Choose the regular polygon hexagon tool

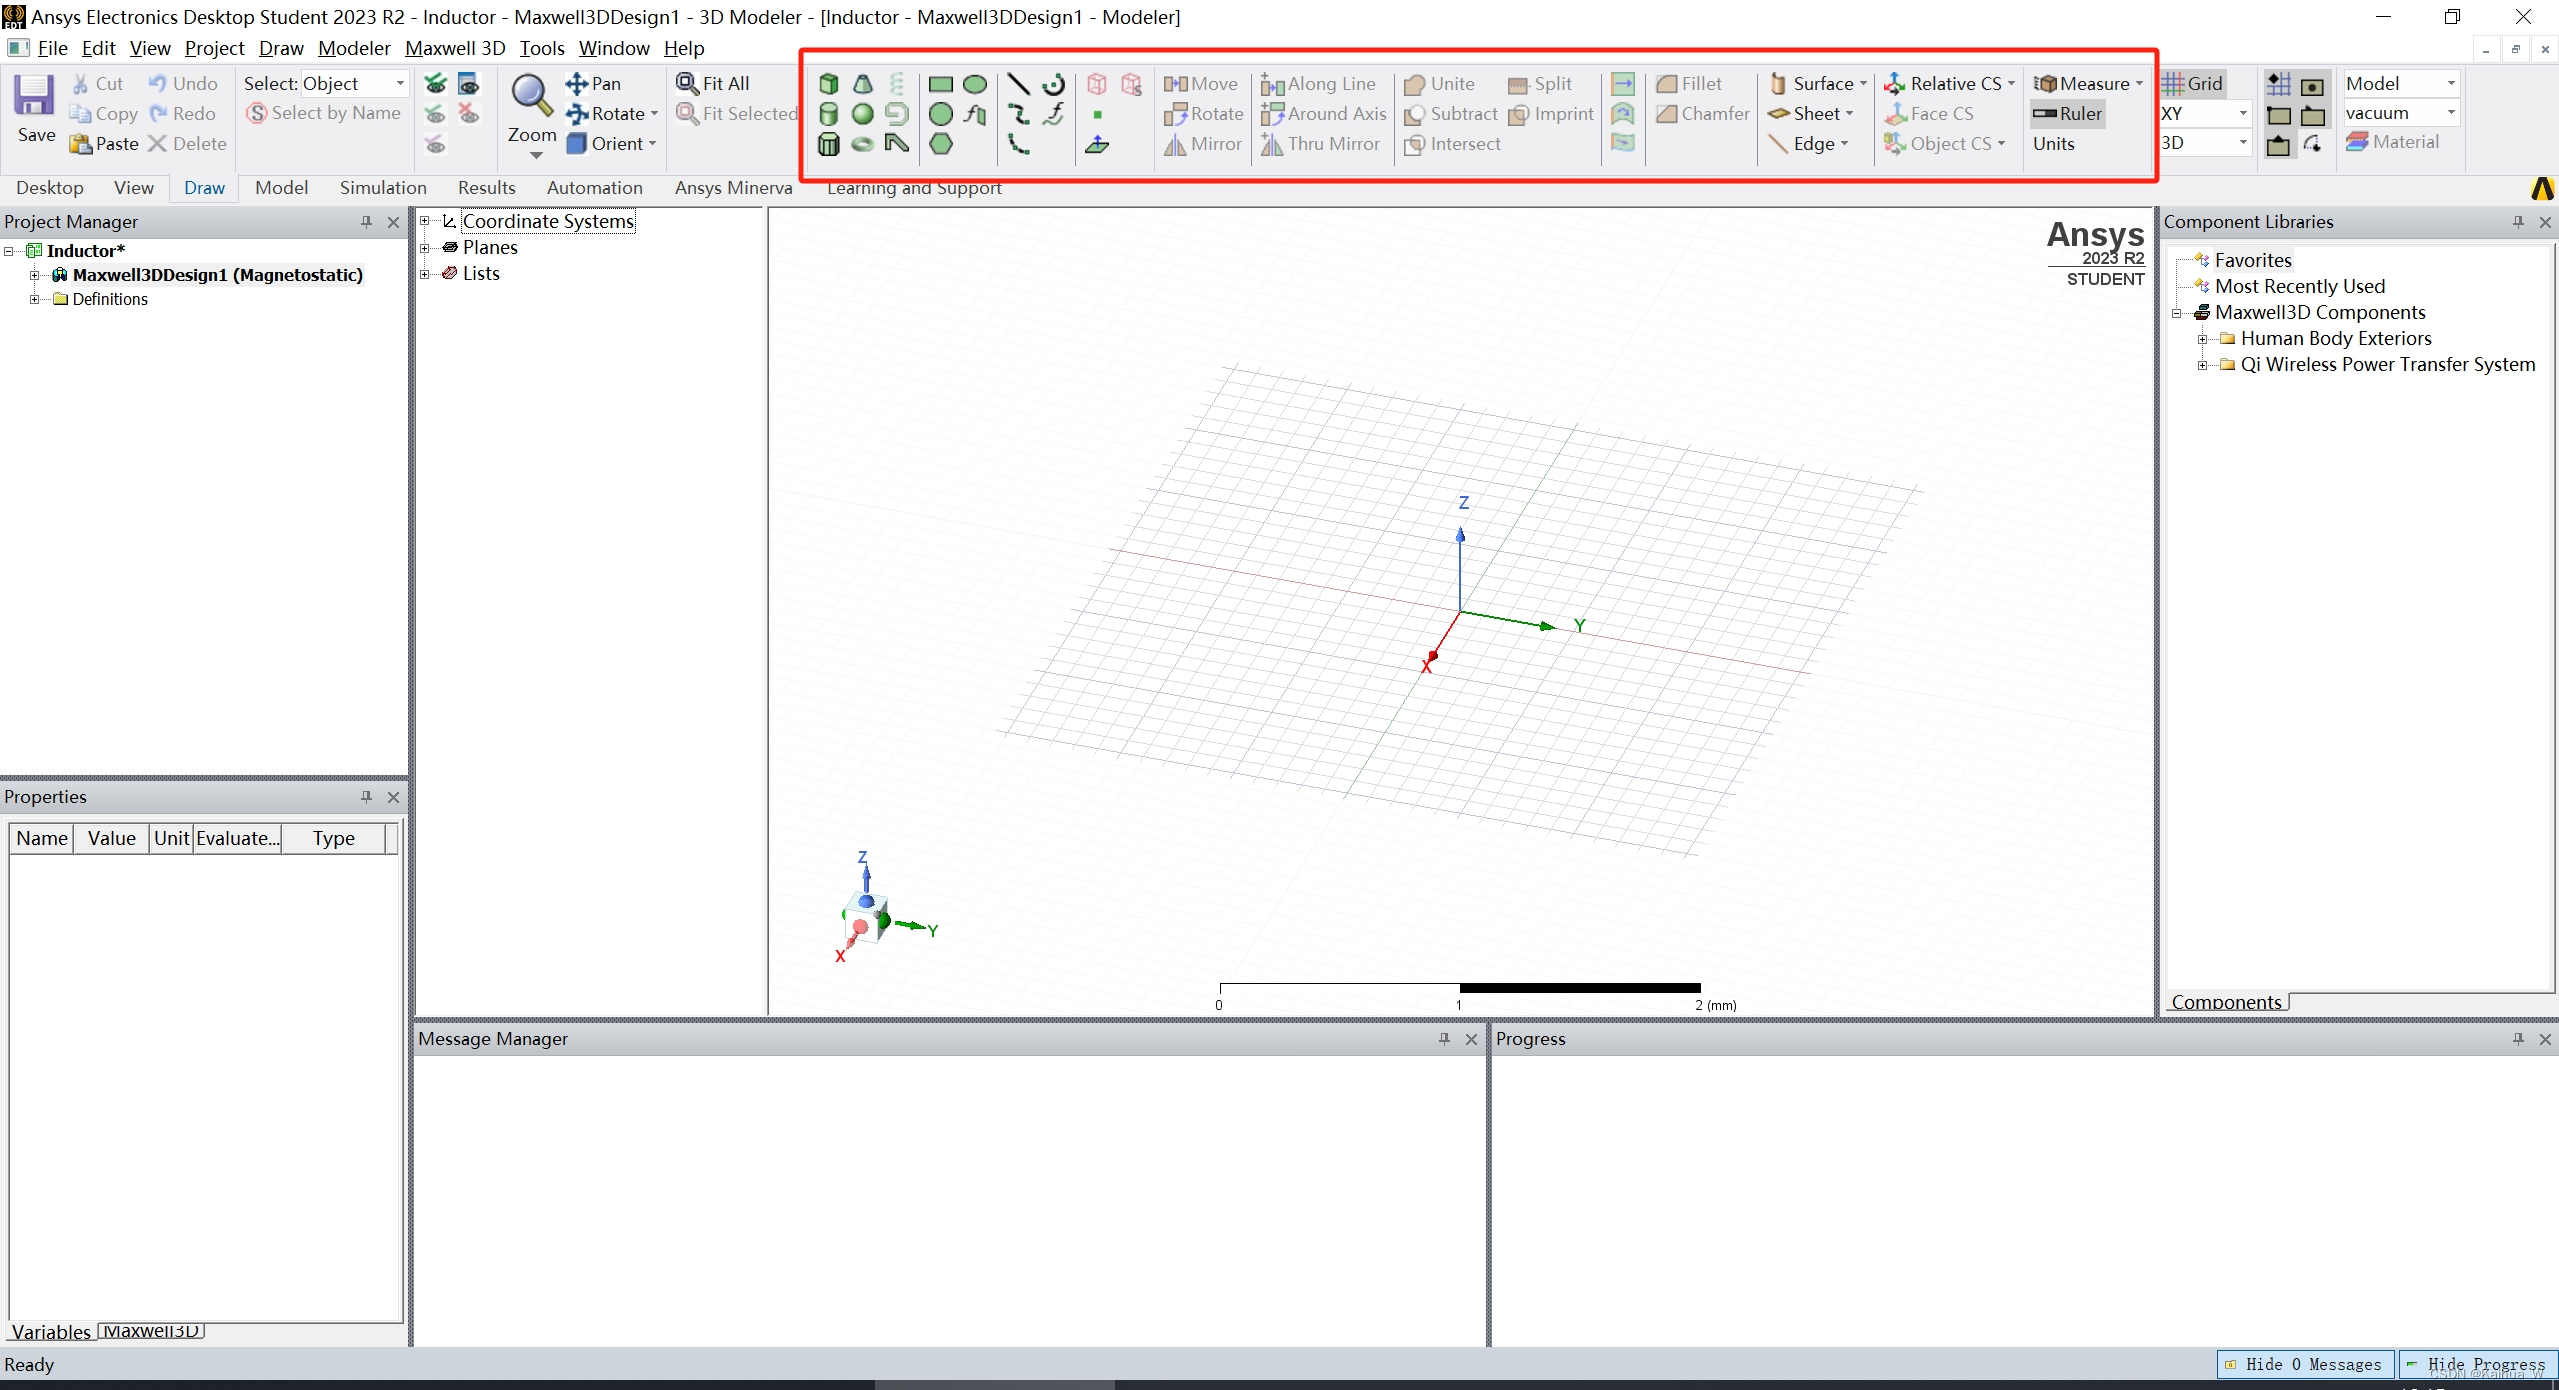[x=940, y=144]
